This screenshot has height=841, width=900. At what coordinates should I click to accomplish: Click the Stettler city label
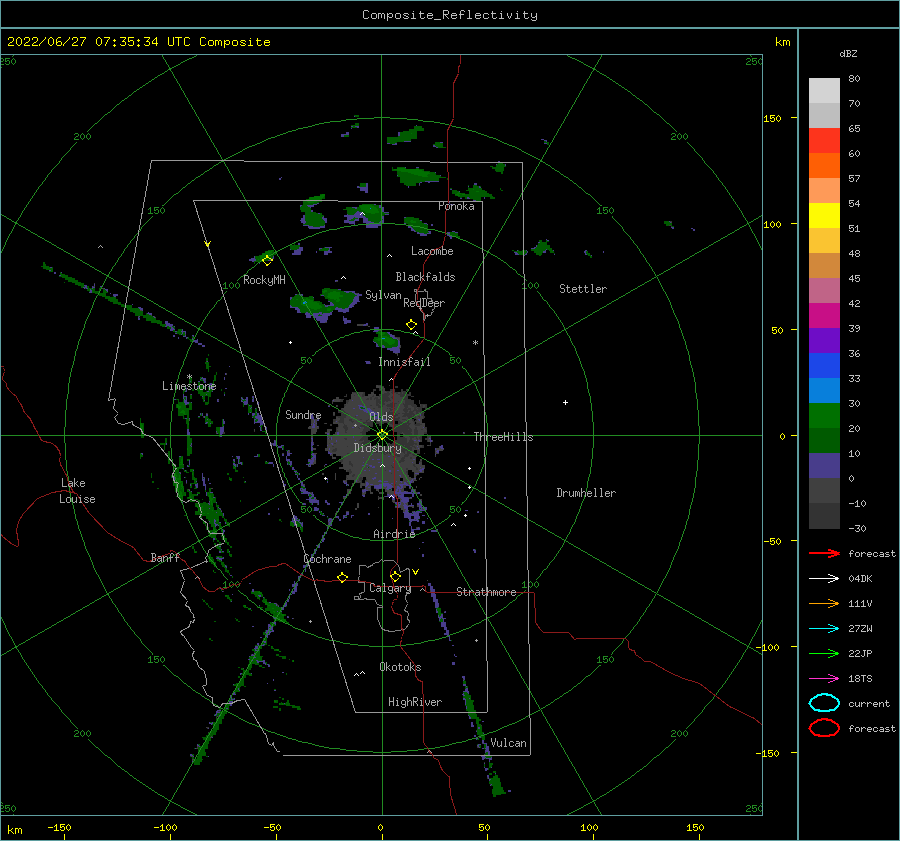(583, 289)
